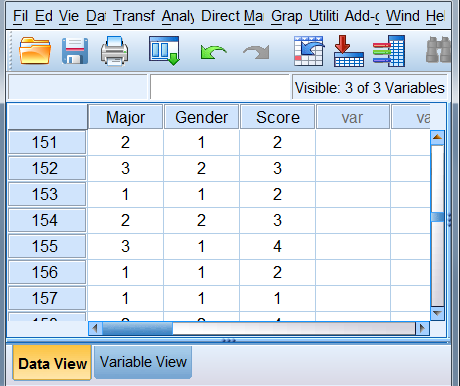
Task: Click the cell value editor field
Action: [x=220, y=87]
